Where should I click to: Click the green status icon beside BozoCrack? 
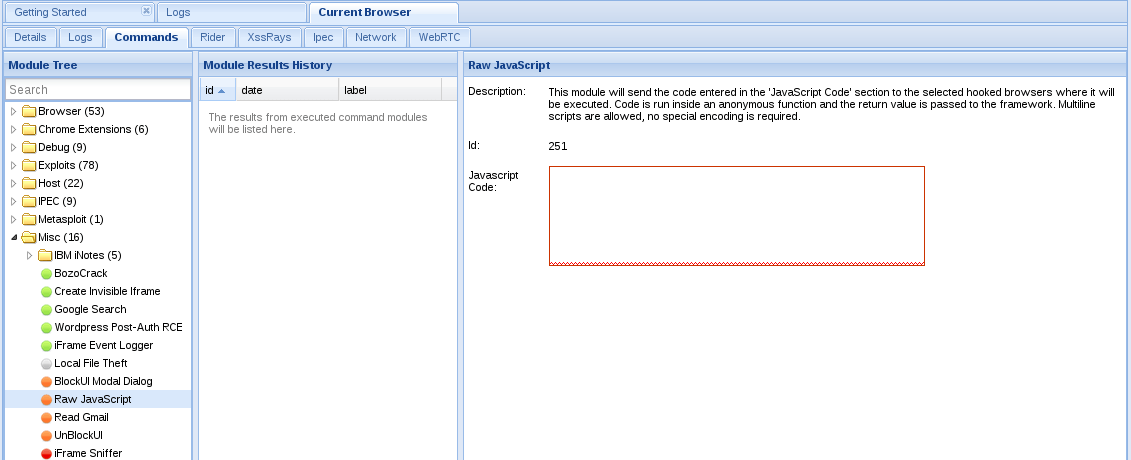46,274
